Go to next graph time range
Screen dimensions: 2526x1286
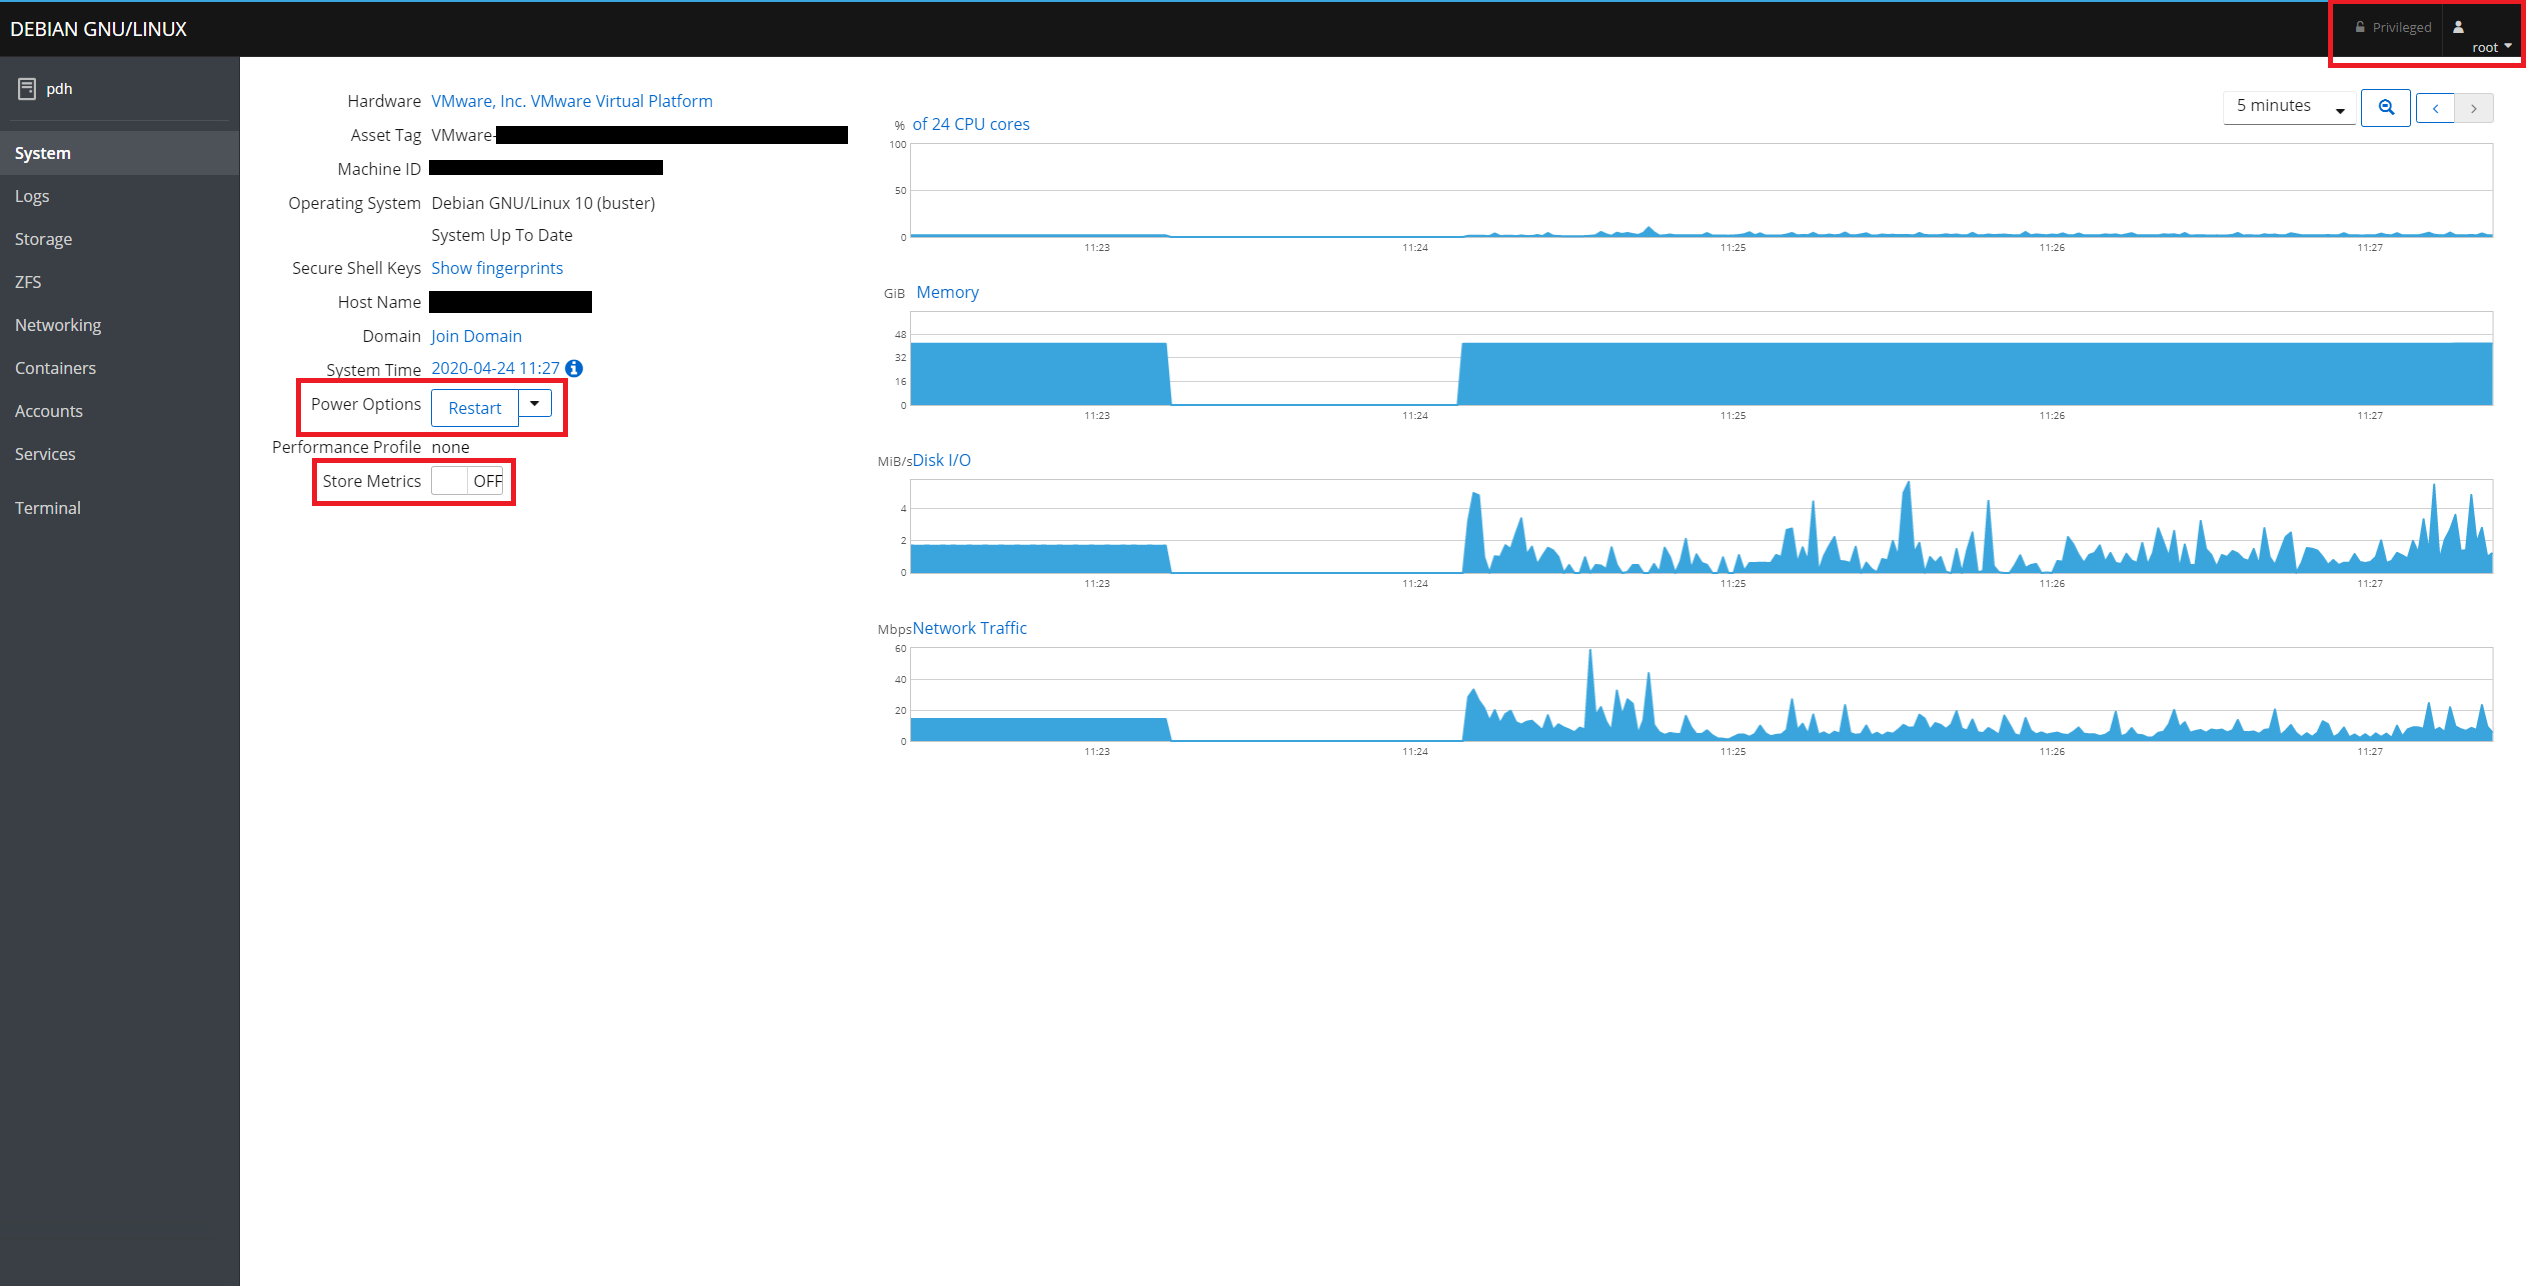point(2474,108)
